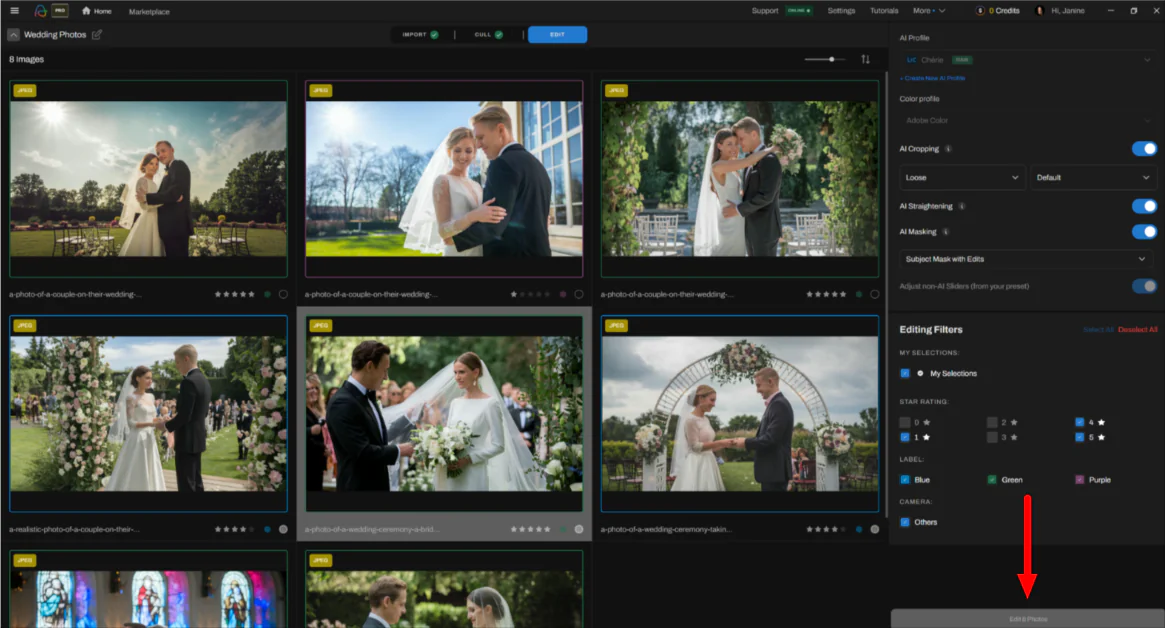This screenshot has height=628, width=1165.
Task: Open the Default crop ratio dropdown
Action: [x=1092, y=178]
